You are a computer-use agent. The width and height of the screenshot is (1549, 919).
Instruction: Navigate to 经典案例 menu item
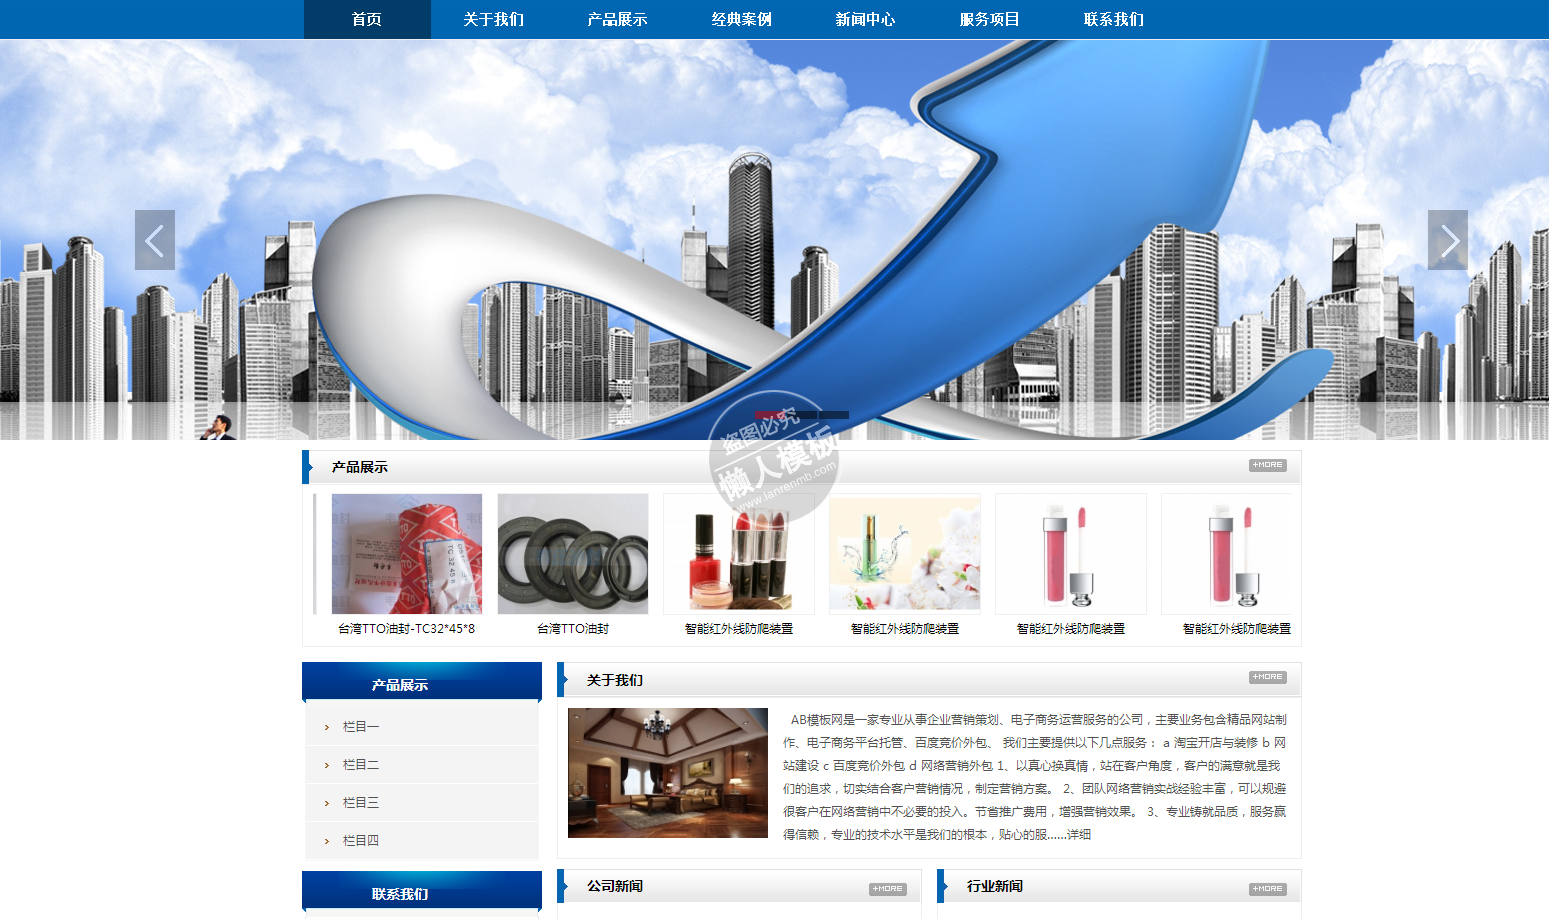(x=741, y=20)
